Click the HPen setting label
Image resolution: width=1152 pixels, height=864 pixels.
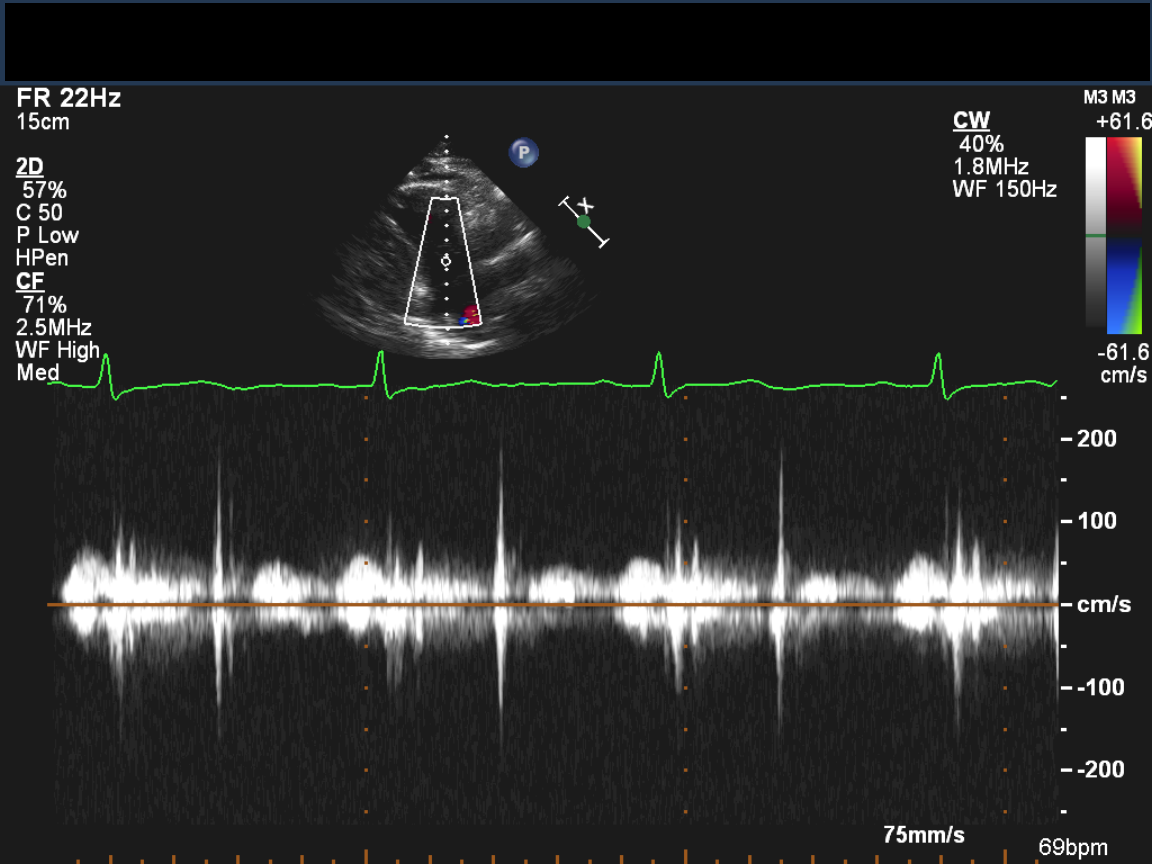40,258
